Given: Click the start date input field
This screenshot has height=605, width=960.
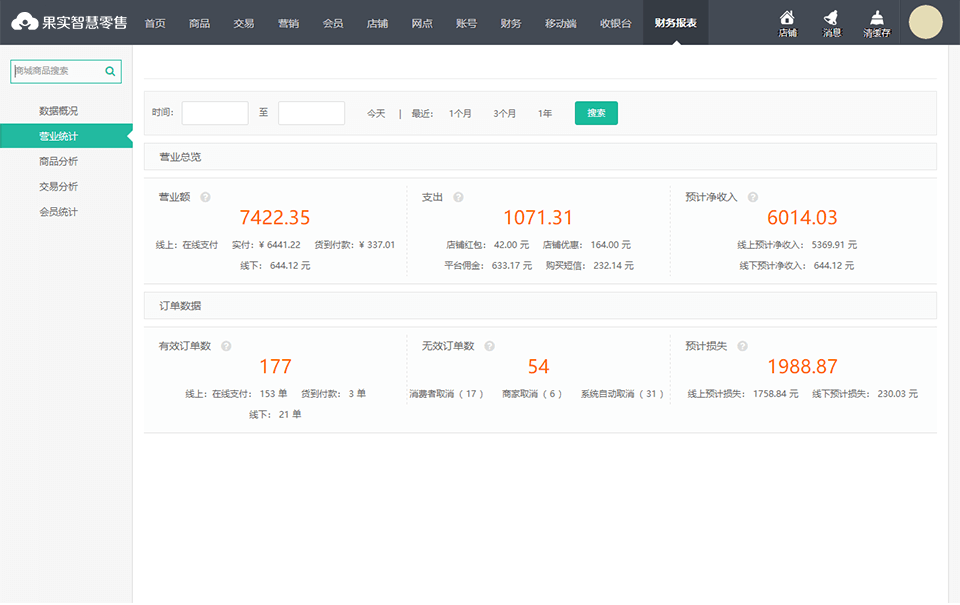Looking at the screenshot, I should 215,113.
